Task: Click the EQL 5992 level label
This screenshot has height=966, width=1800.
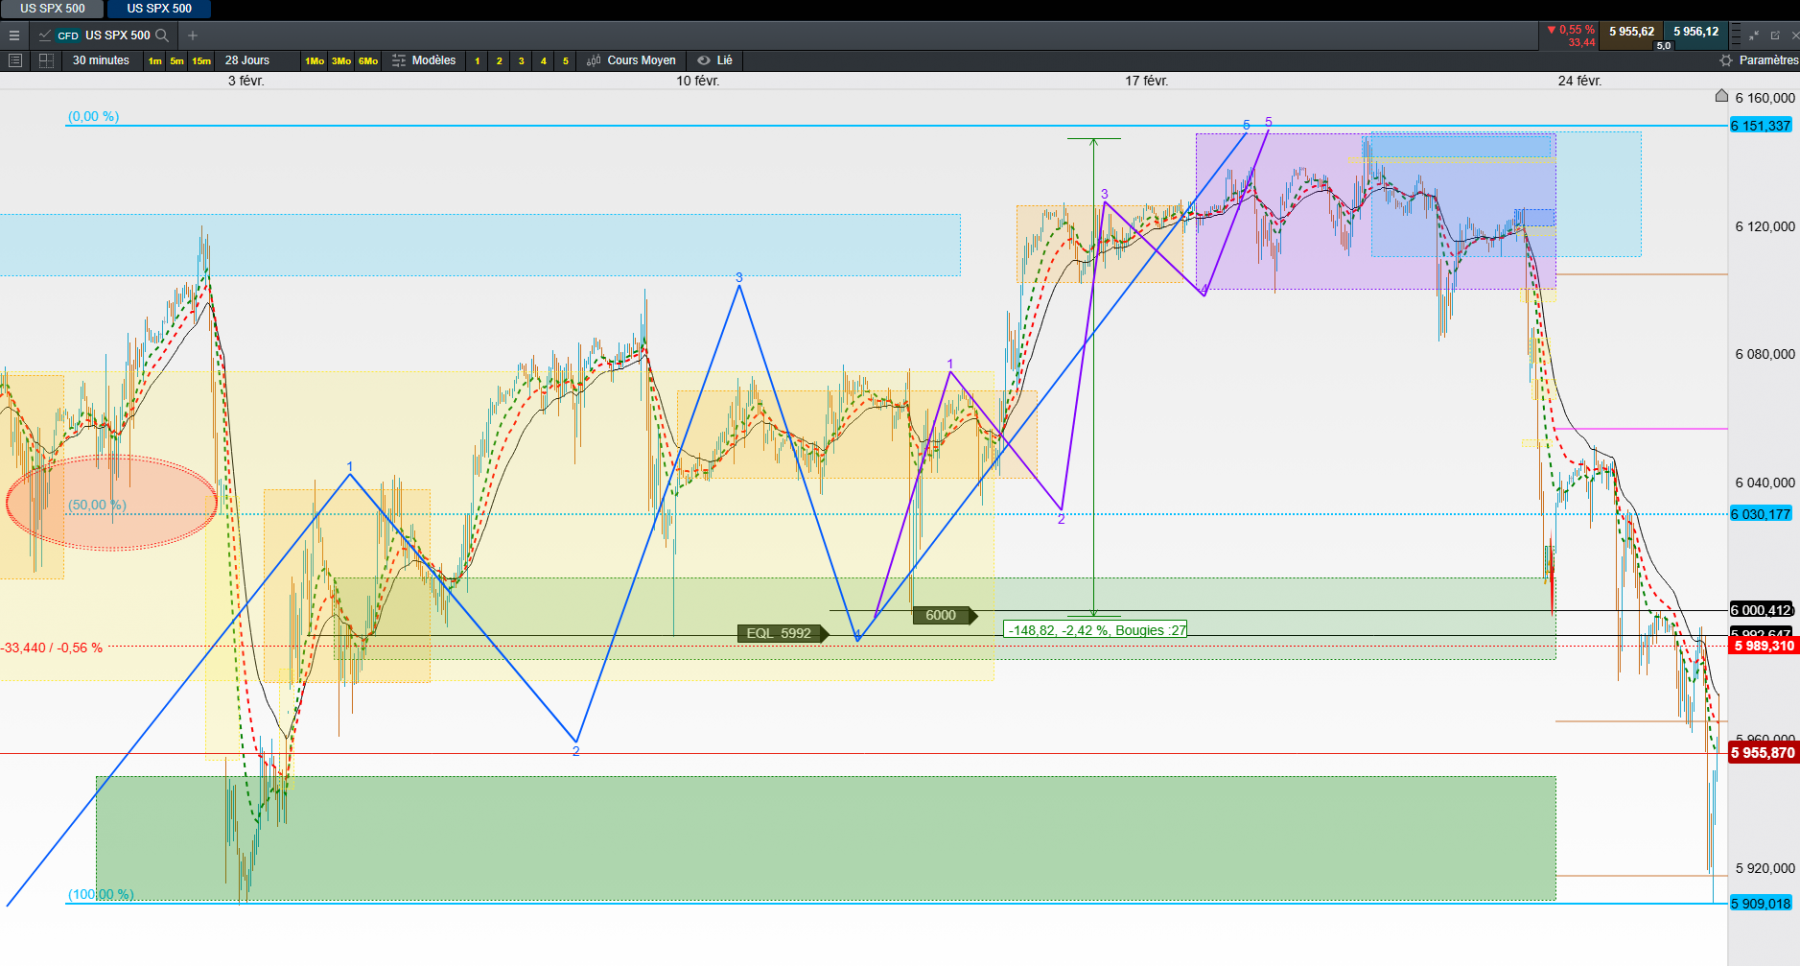Action: click(x=783, y=633)
